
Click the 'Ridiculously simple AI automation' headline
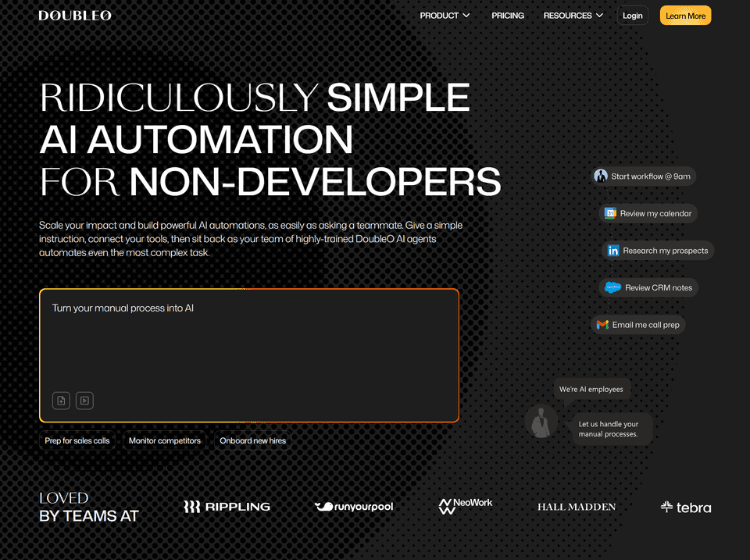coord(270,139)
